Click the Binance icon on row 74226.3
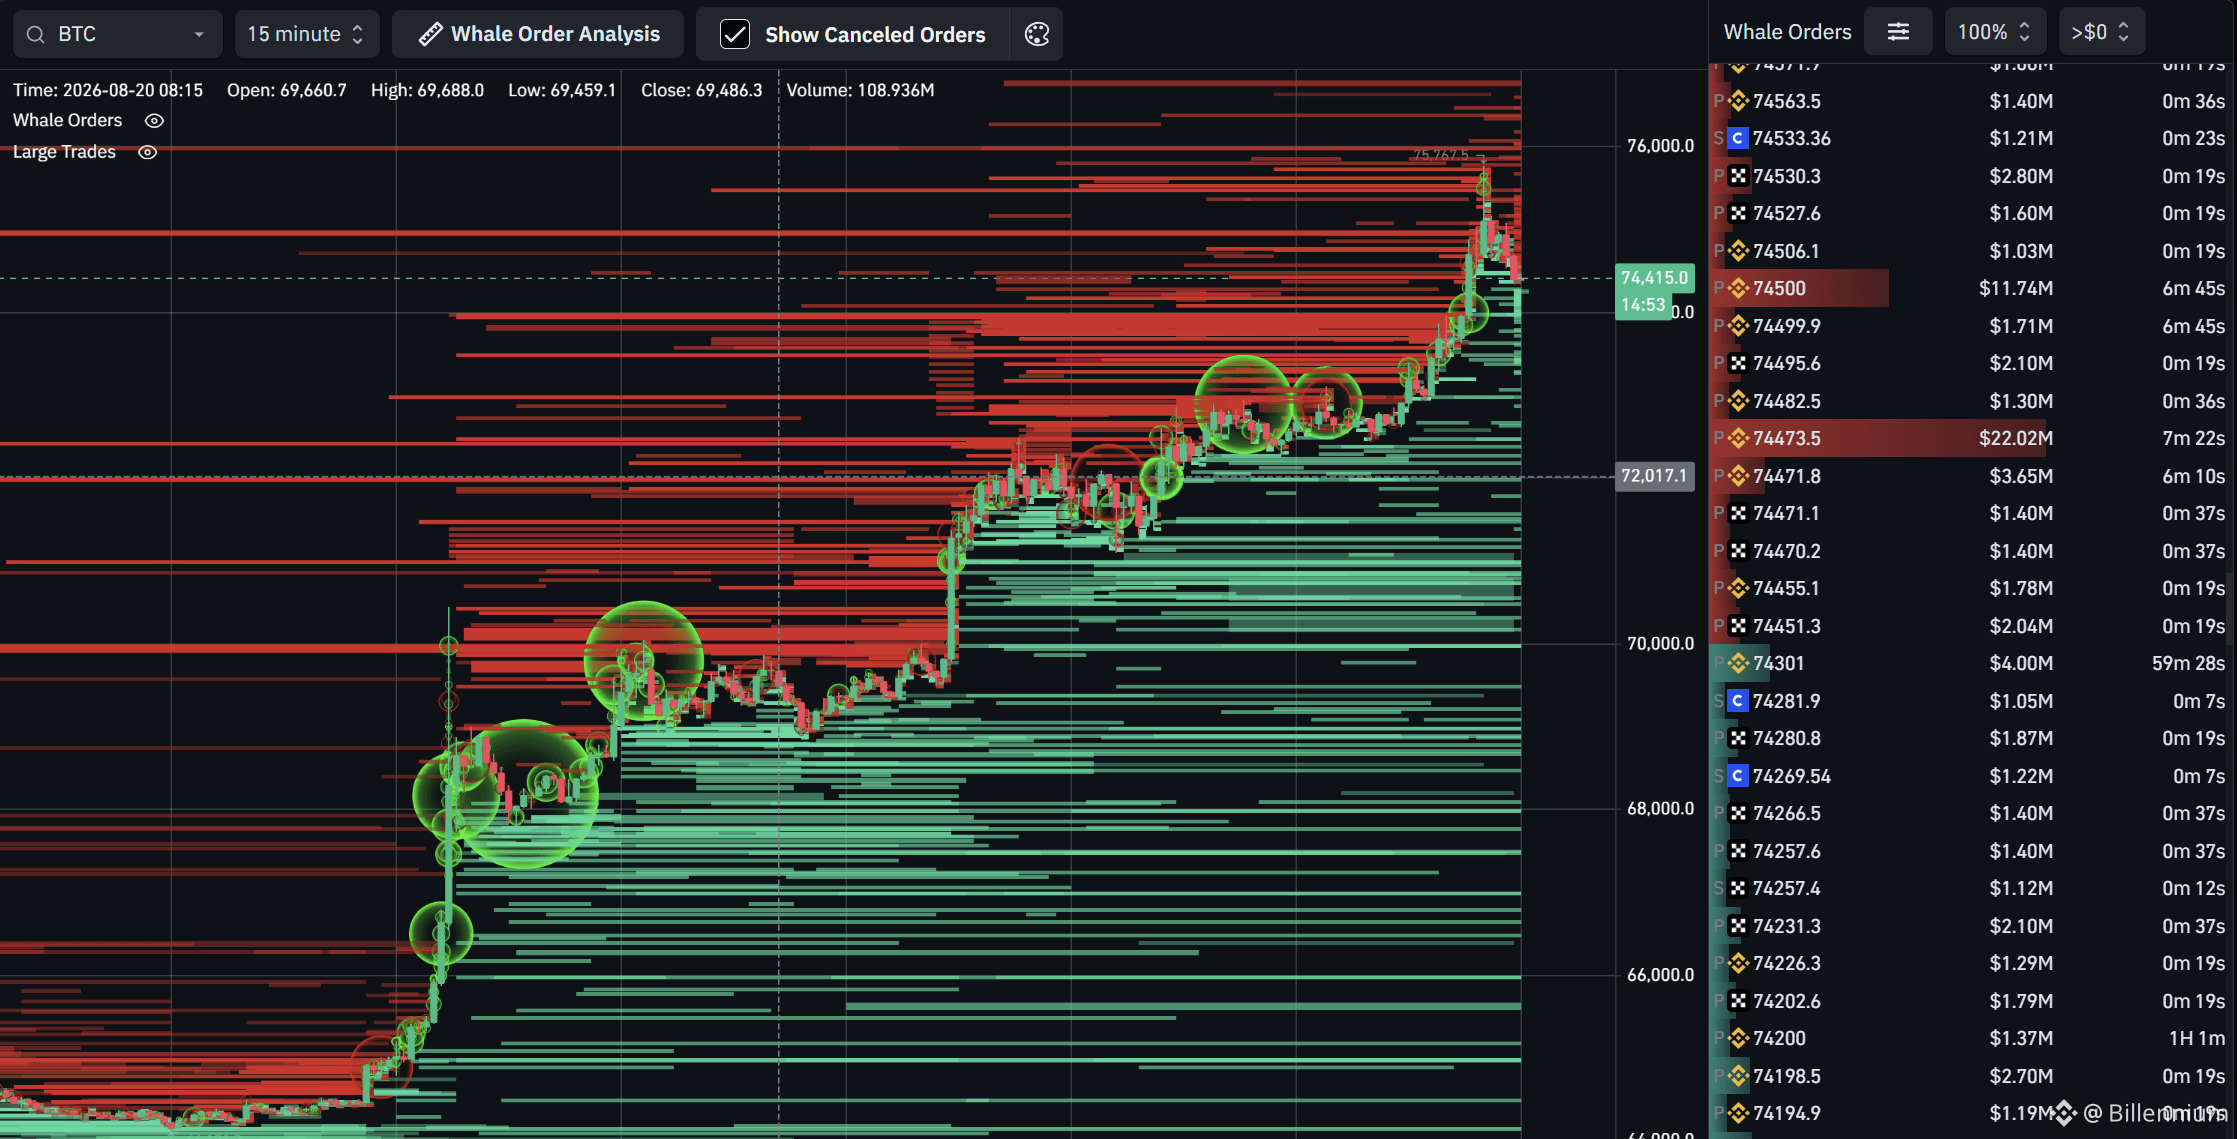Viewport: 2237px width, 1139px height. coord(1738,963)
